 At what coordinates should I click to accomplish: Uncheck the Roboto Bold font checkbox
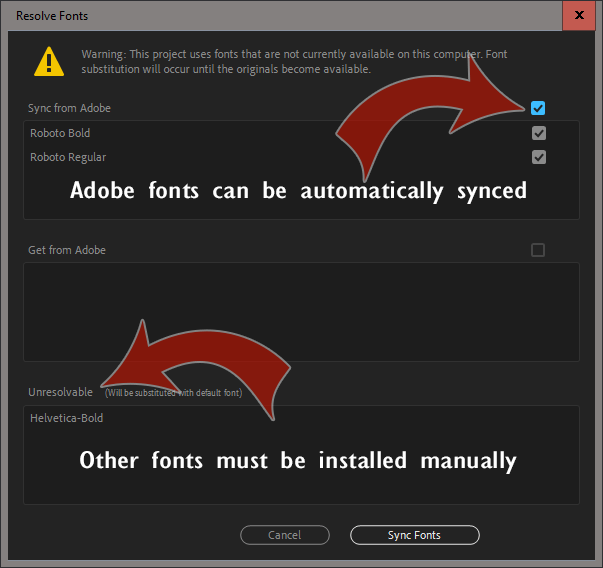coord(539,133)
